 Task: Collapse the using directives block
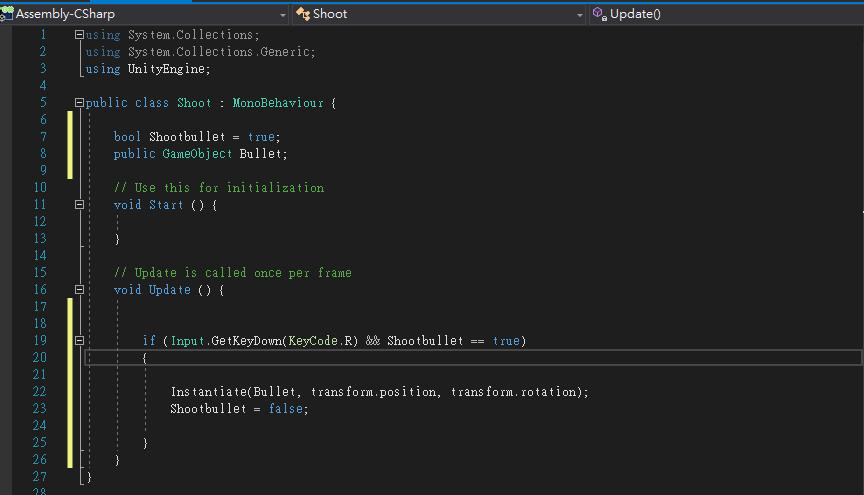tap(80, 35)
